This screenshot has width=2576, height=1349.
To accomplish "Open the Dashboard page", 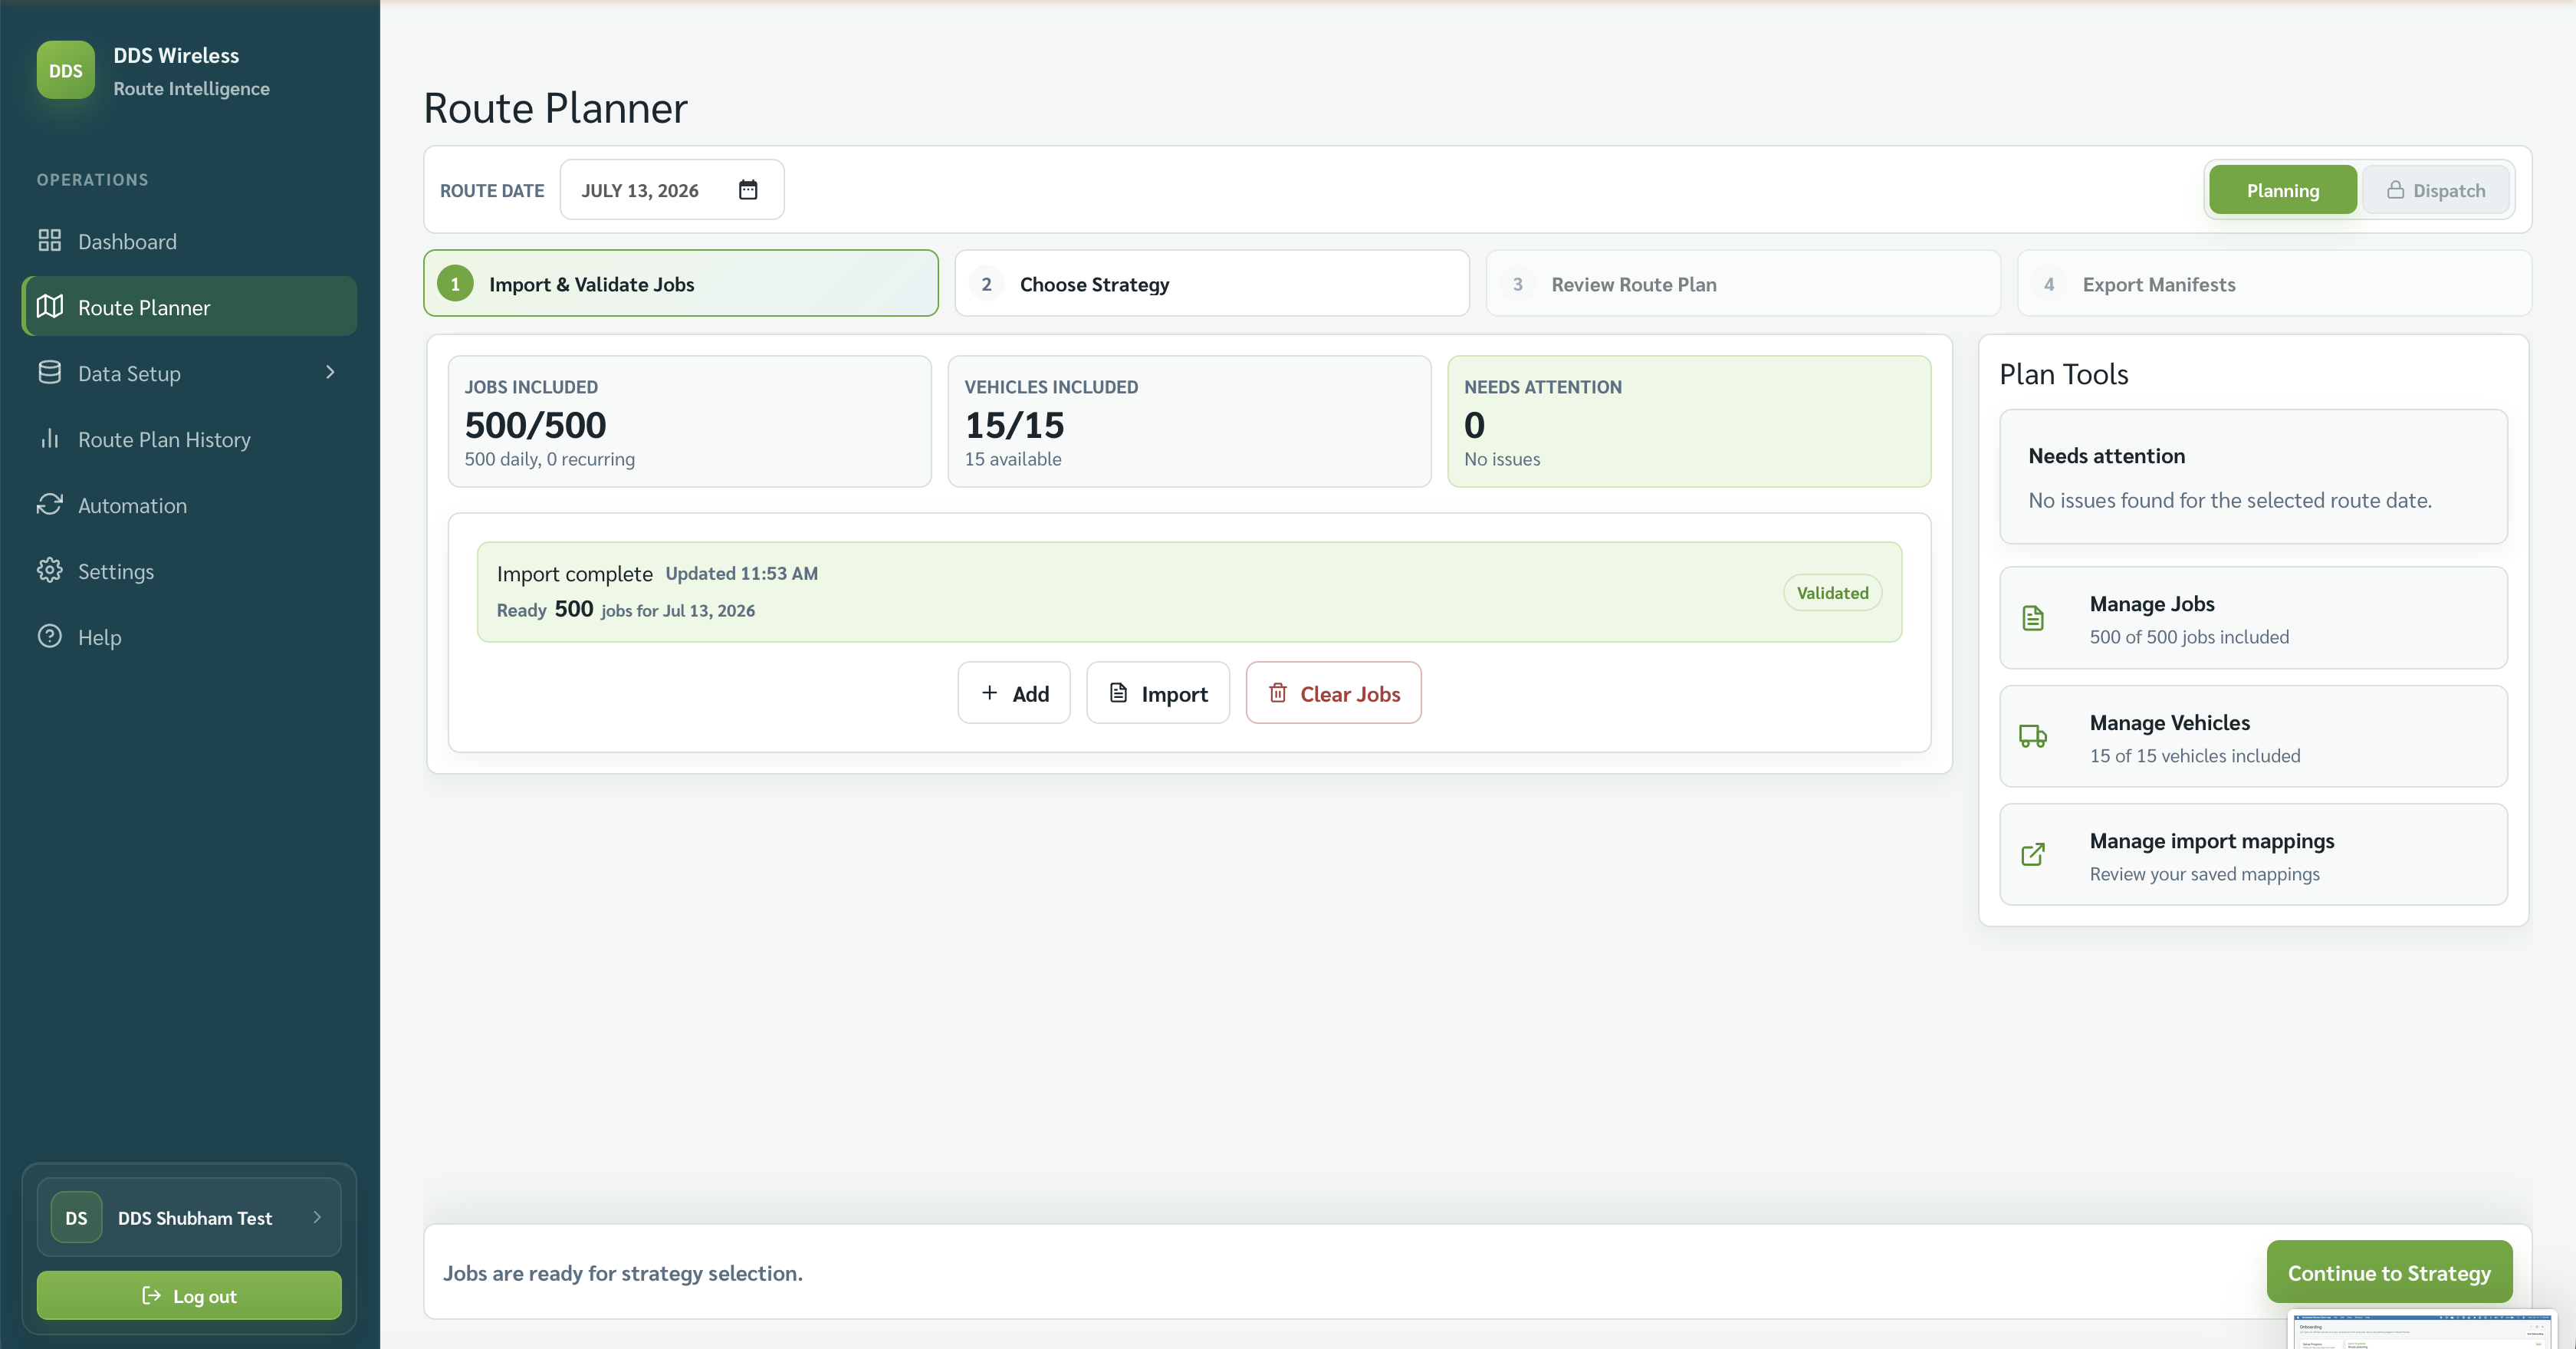I will [x=189, y=241].
